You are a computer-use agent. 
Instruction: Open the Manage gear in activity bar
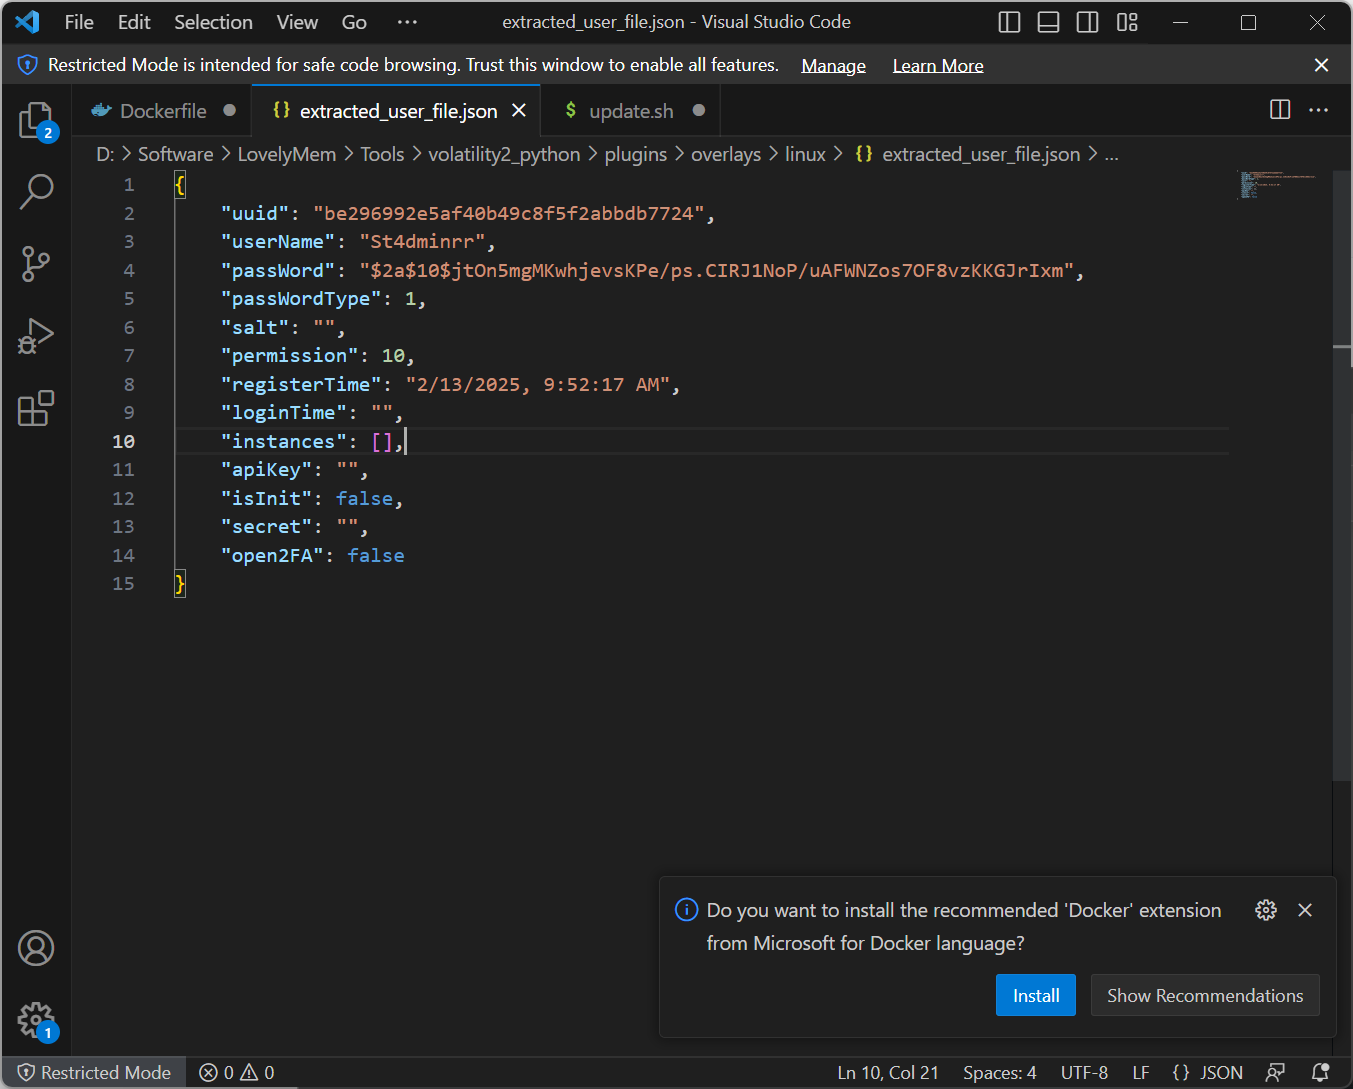(x=36, y=1021)
